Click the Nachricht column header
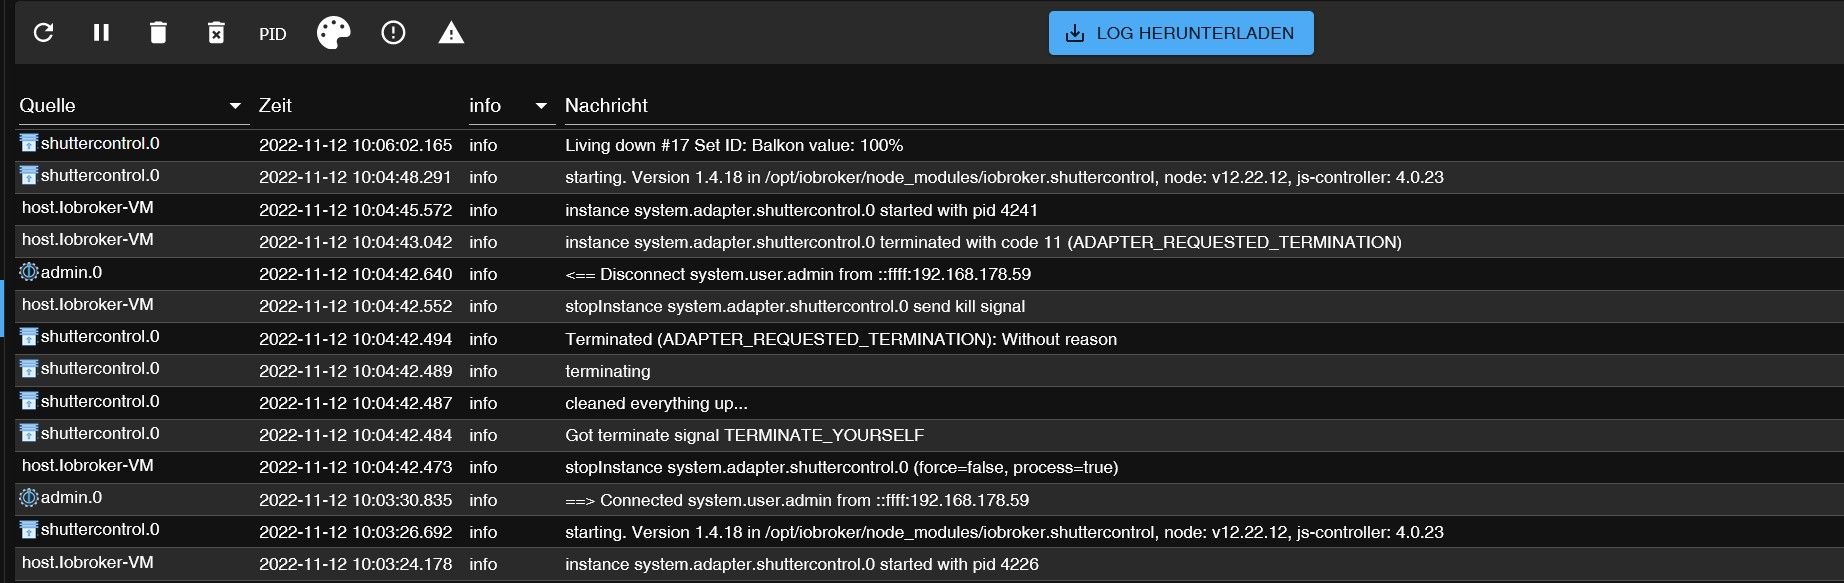Image resolution: width=1844 pixels, height=583 pixels. tap(606, 105)
